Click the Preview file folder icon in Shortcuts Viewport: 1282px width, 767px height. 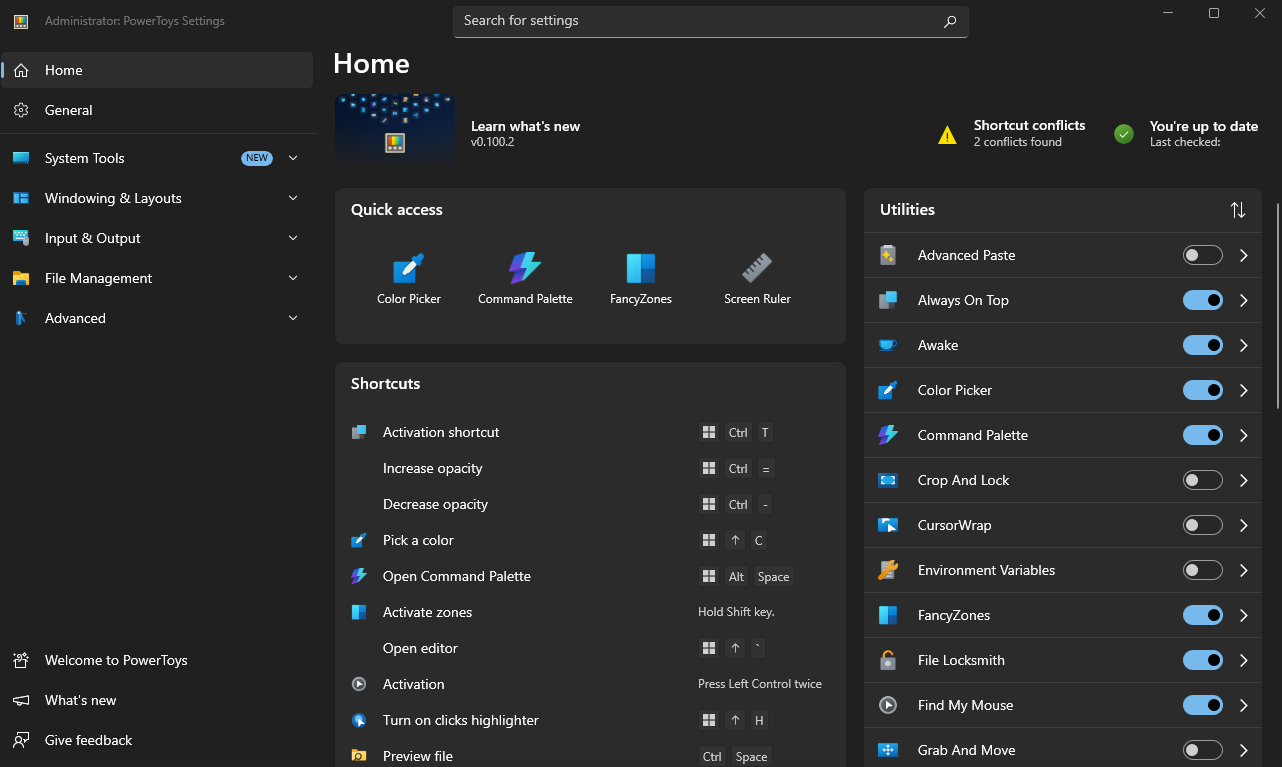[x=359, y=756]
